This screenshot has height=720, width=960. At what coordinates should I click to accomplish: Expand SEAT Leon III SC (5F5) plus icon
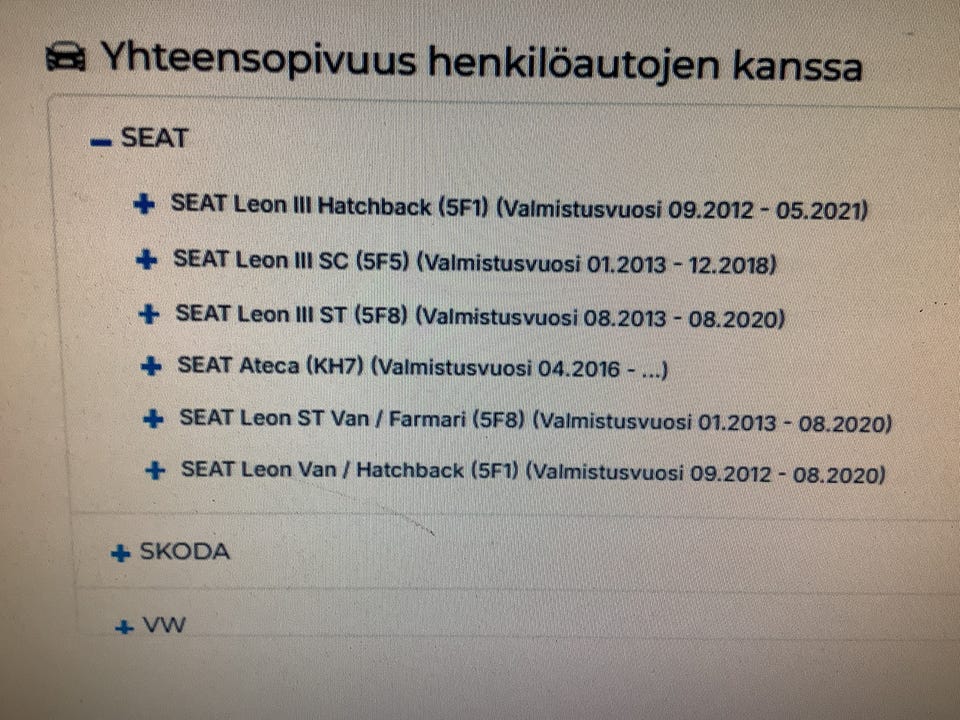tap(146, 260)
